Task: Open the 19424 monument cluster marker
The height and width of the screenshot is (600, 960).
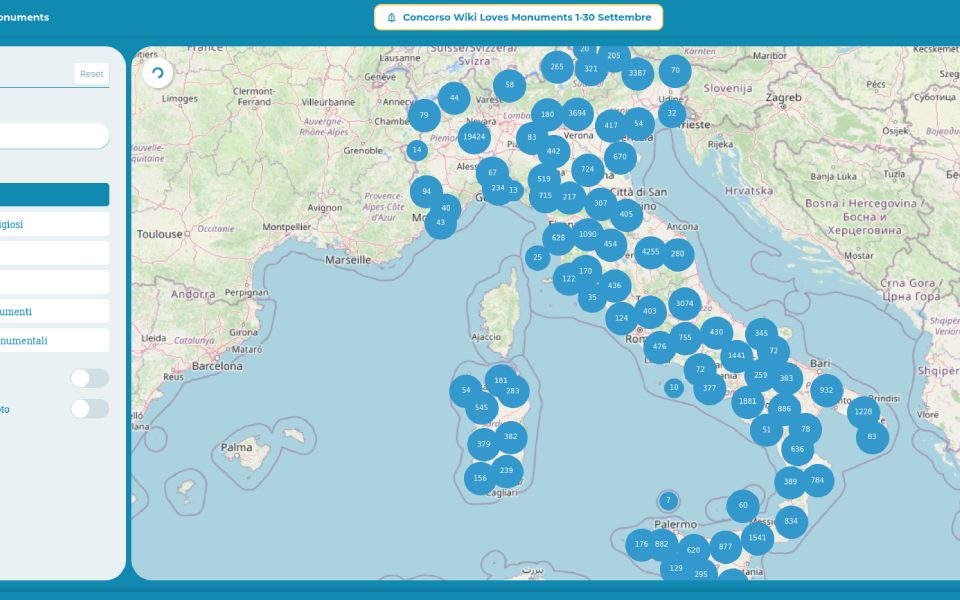Action: [x=474, y=137]
